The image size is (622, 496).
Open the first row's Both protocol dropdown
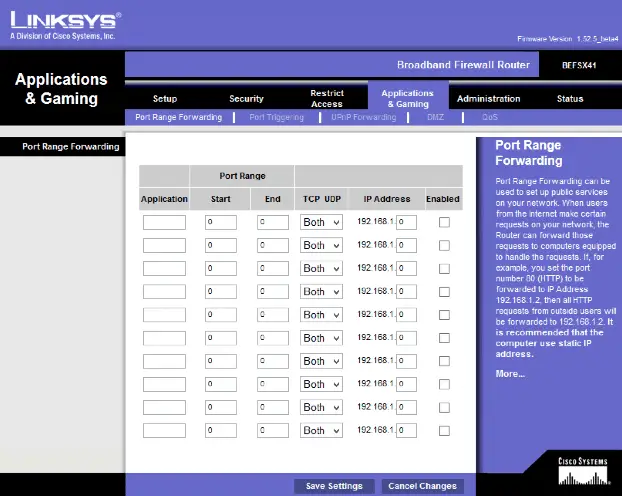[321, 222]
